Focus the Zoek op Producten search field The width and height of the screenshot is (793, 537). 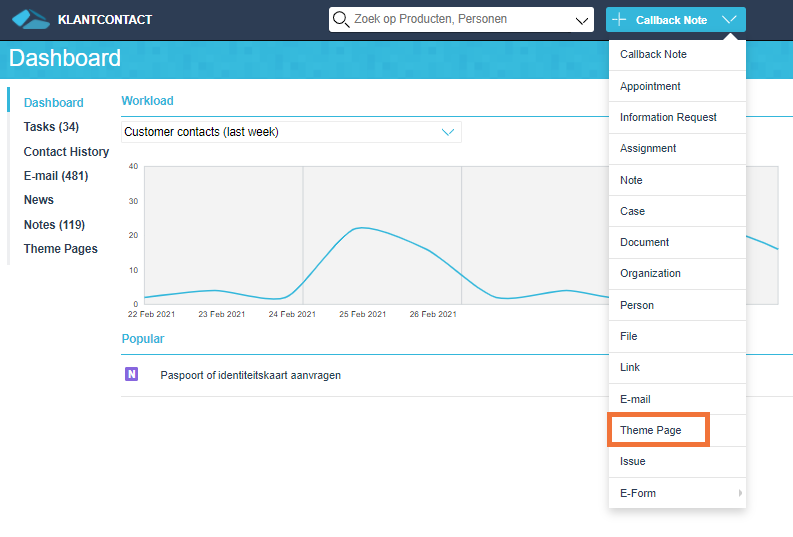(x=461, y=20)
